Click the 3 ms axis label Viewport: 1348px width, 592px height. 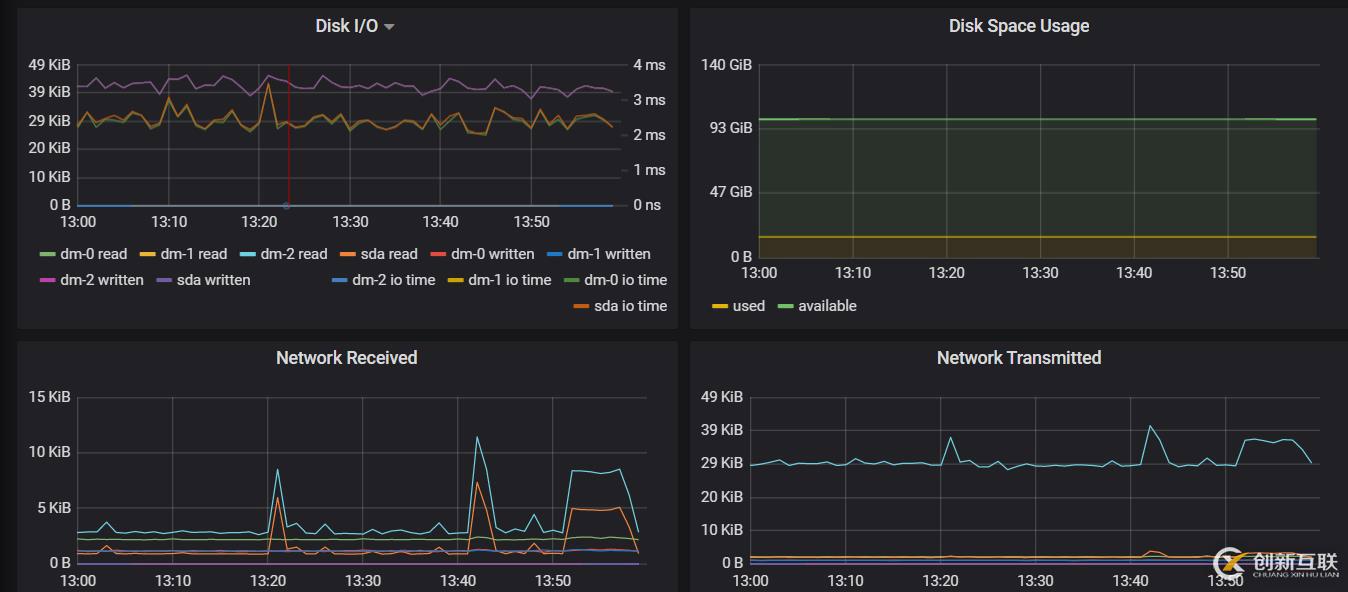(649, 100)
